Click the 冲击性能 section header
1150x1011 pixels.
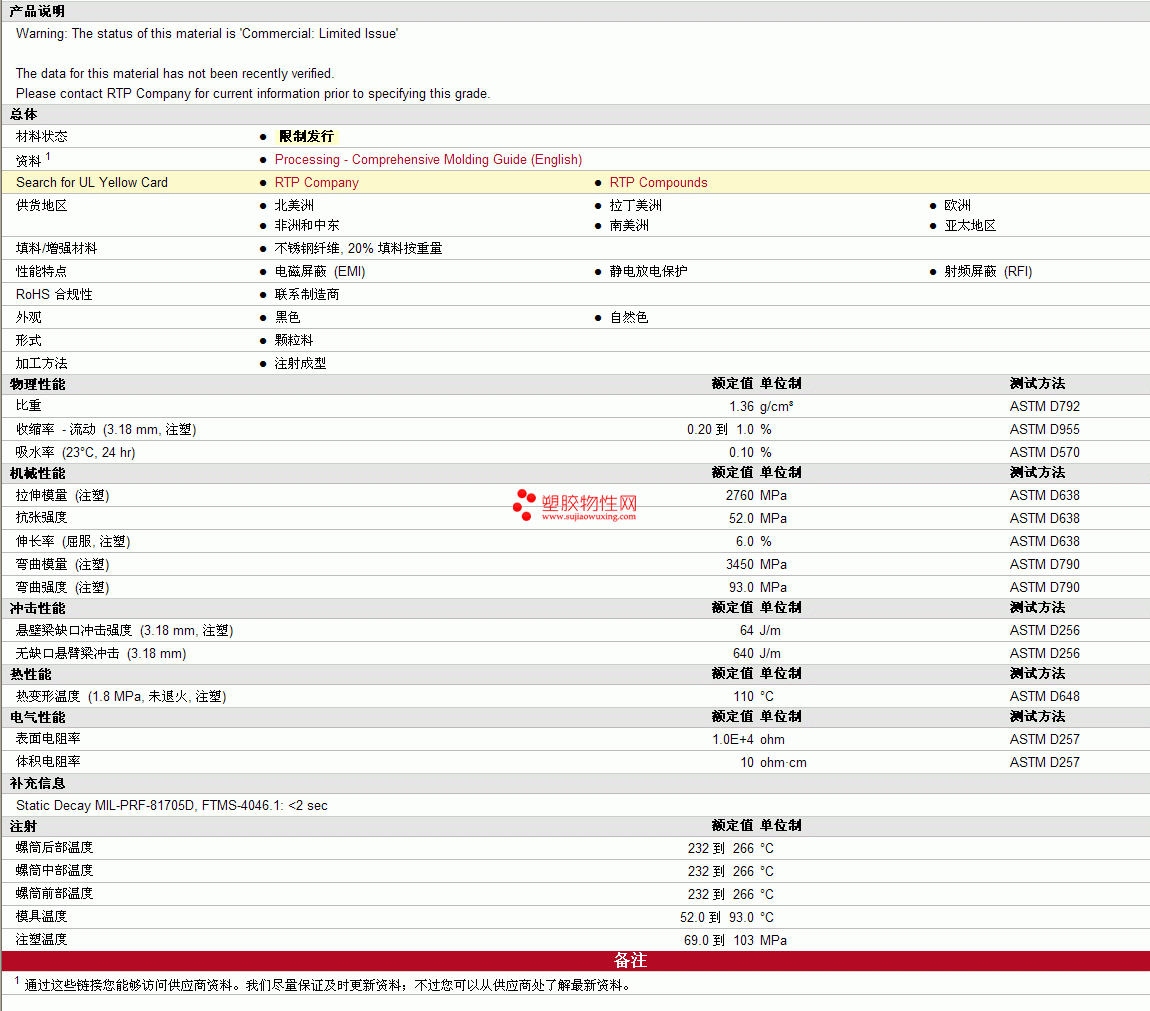tap(37, 608)
